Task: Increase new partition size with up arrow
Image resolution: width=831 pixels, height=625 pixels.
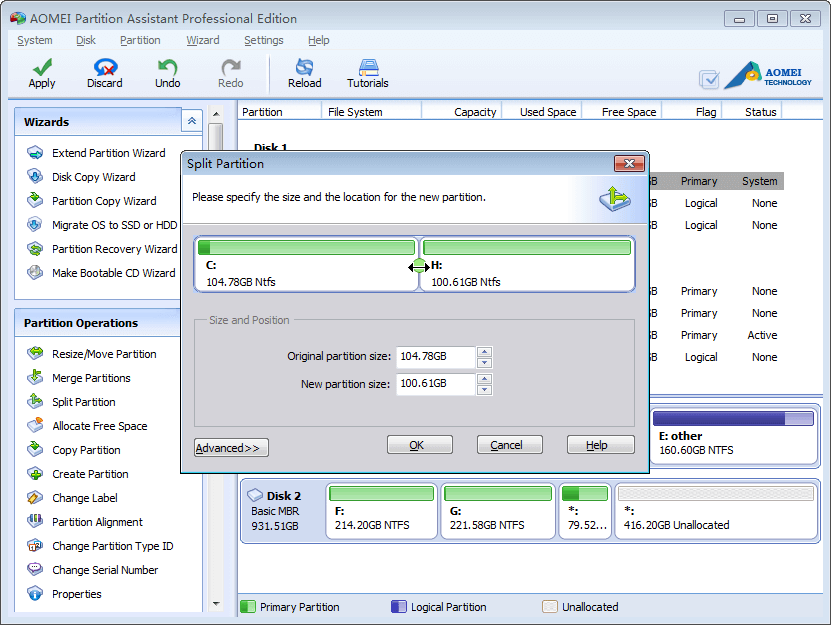Action: pyautogui.click(x=484, y=378)
